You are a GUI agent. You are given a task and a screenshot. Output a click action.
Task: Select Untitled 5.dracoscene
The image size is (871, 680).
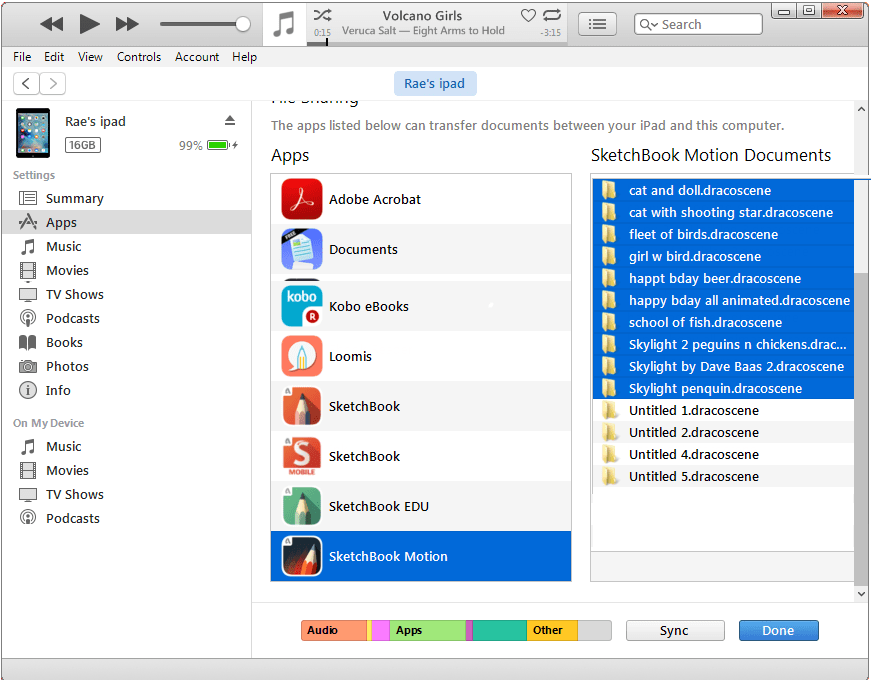tap(723, 476)
